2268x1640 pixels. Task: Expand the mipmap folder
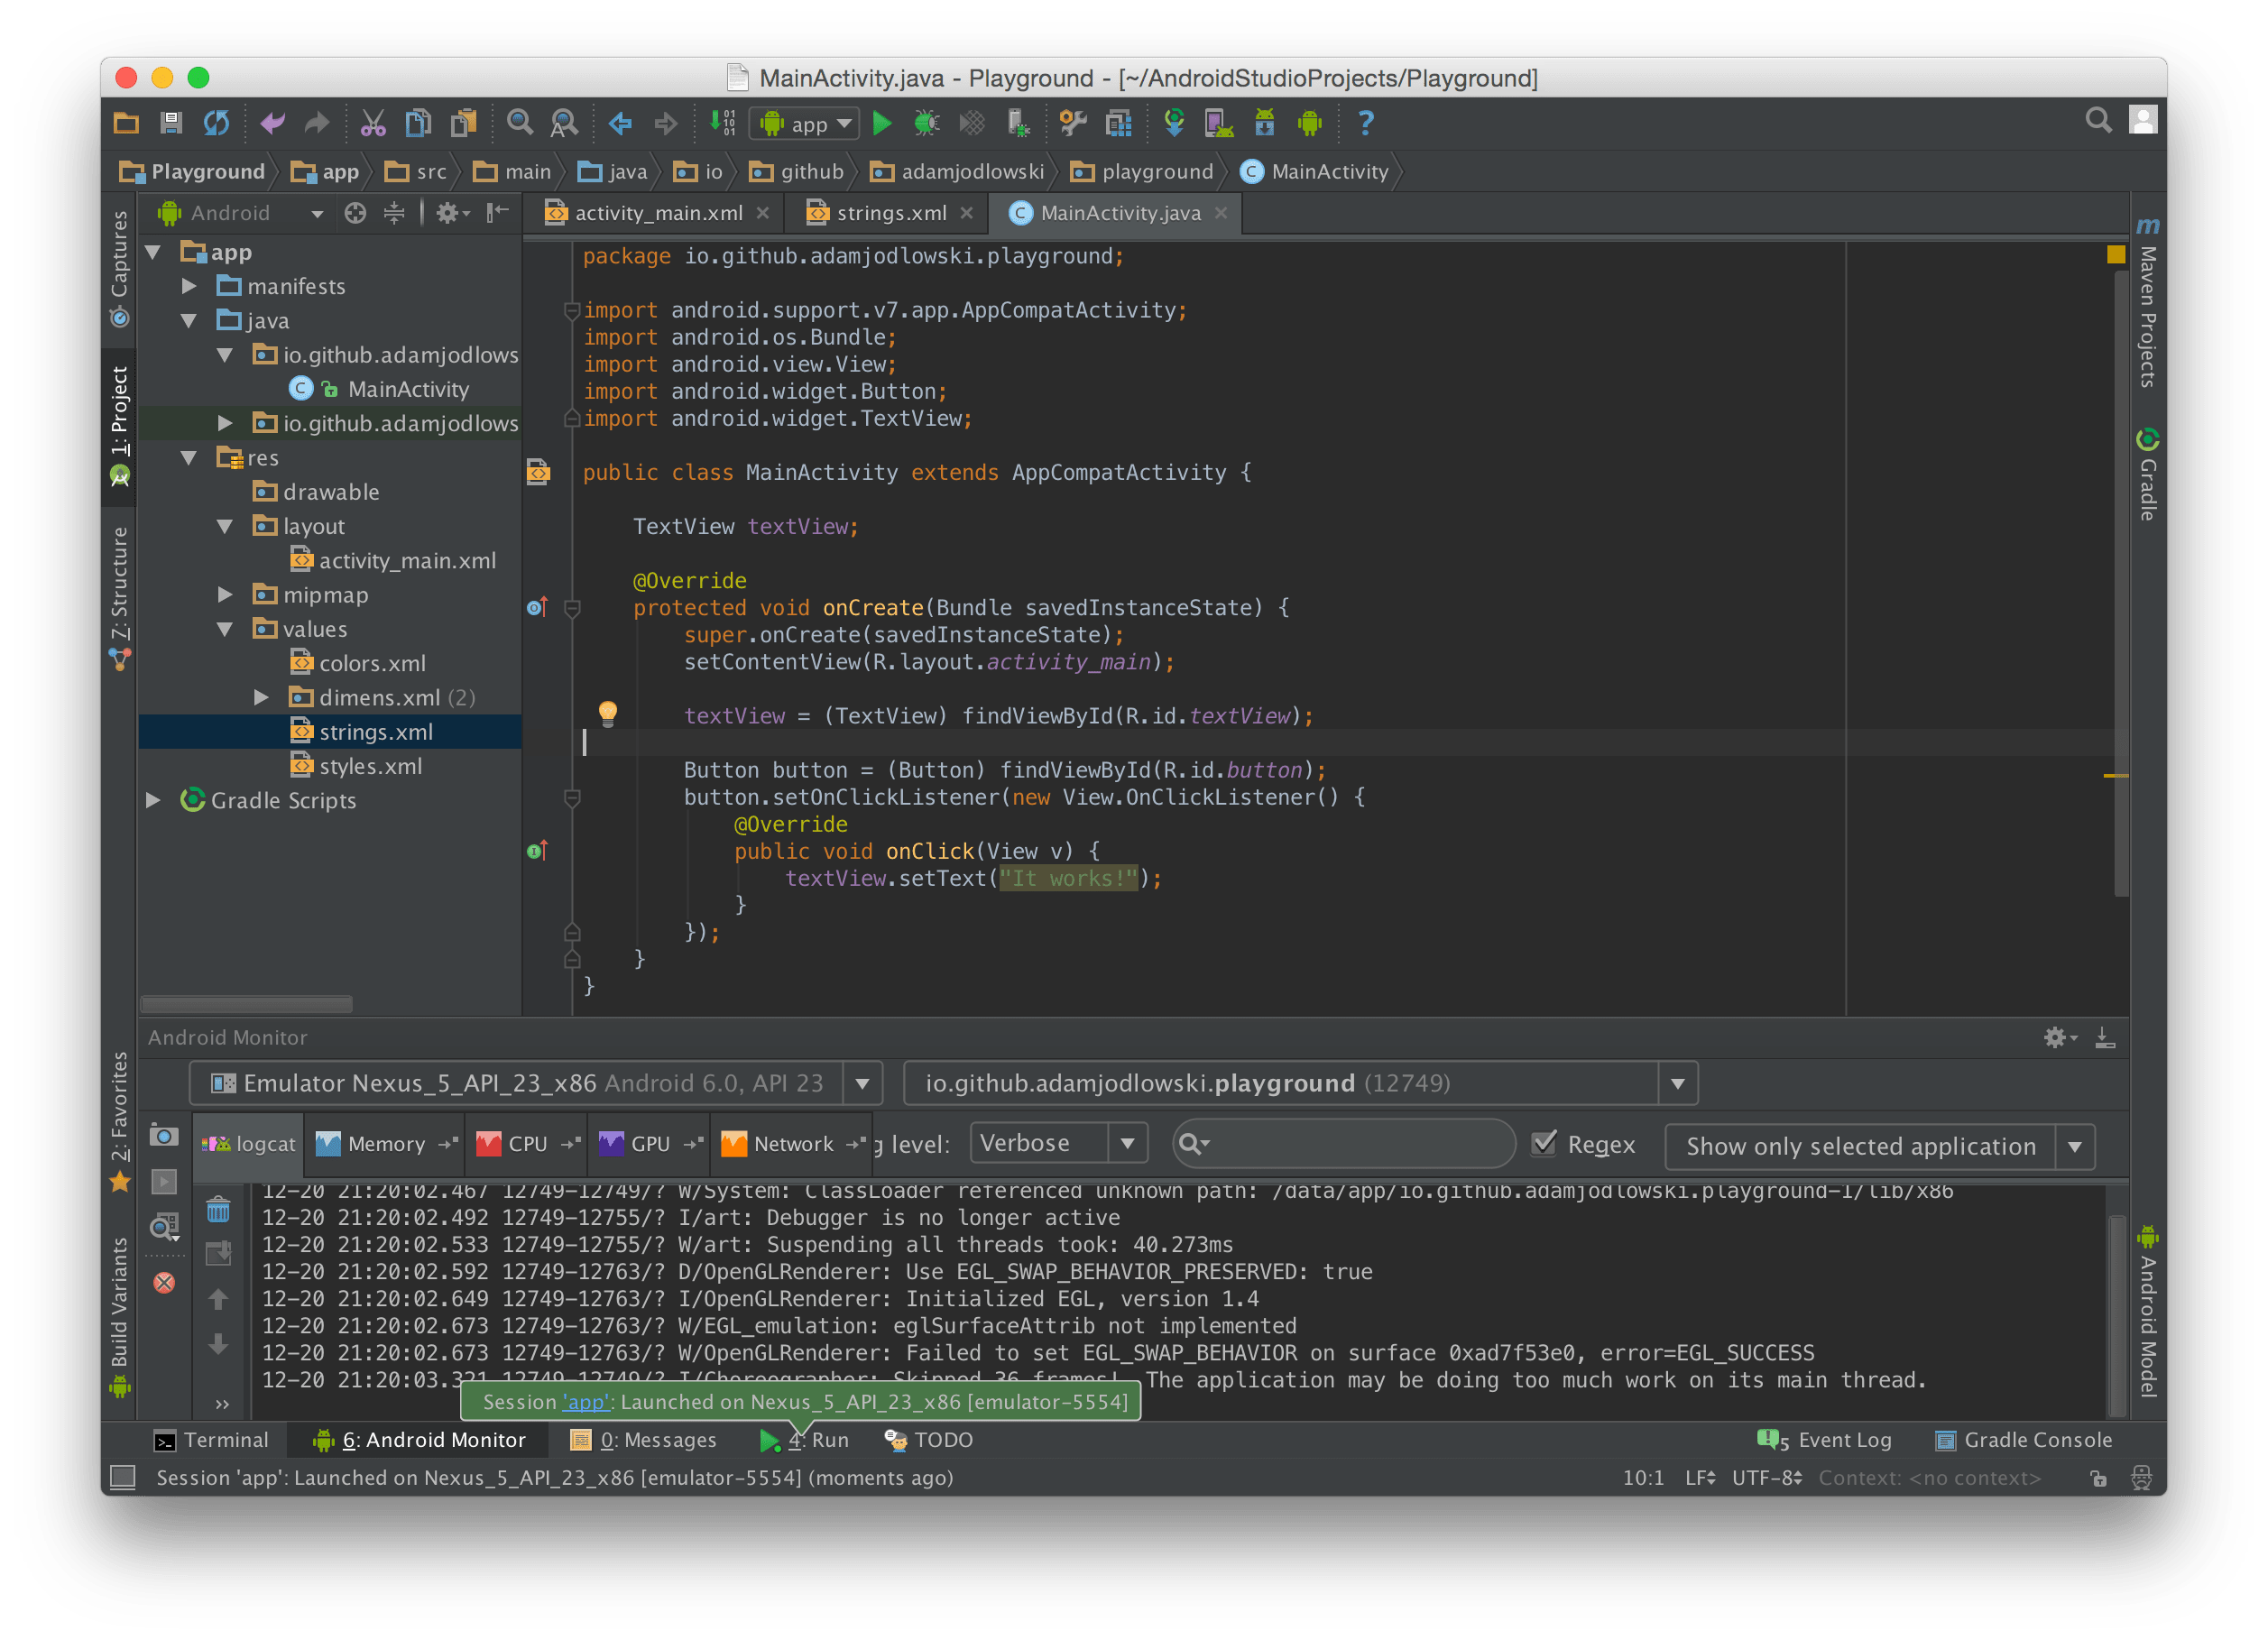click(x=225, y=594)
